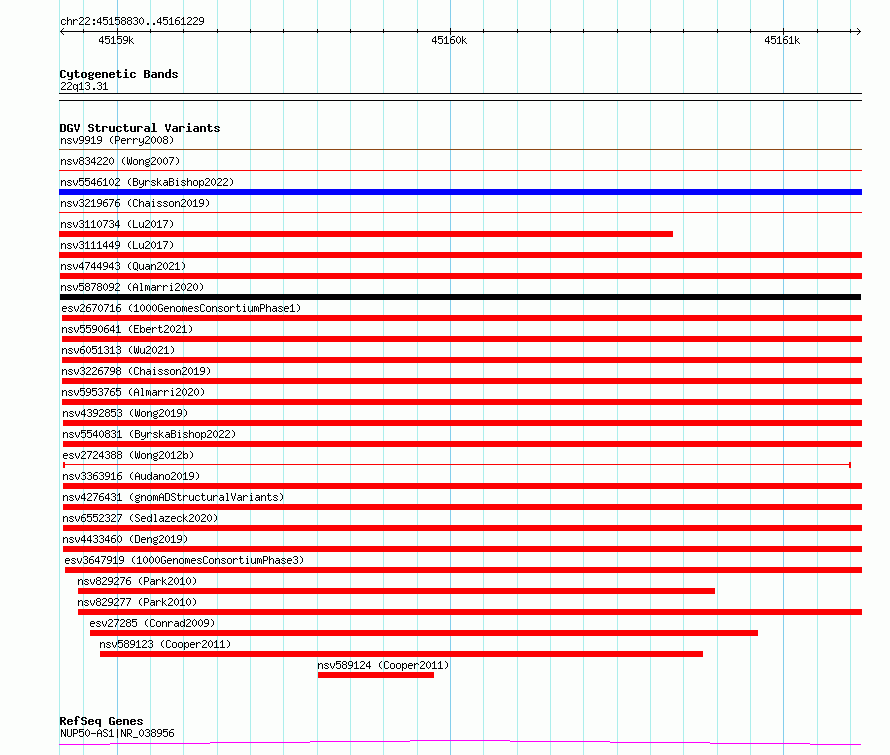The image size is (890, 755).
Task: Click the right arrow at ruler end
Action: point(859,32)
